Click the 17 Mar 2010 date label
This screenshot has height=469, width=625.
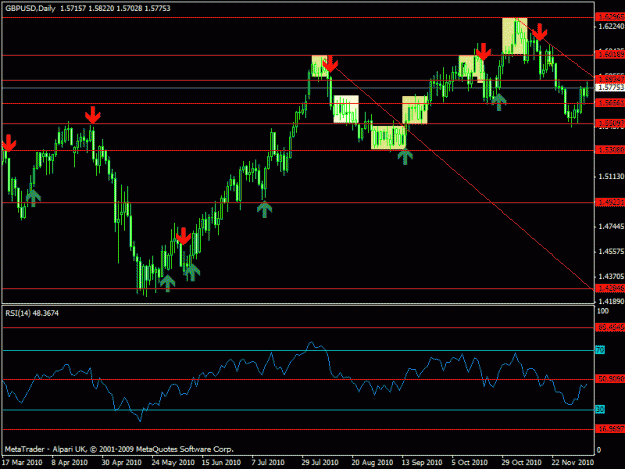(22, 462)
